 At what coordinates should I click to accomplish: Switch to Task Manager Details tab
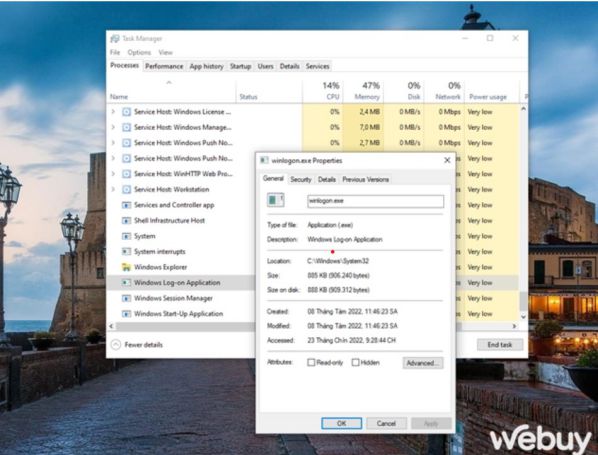(x=289, y=66)
